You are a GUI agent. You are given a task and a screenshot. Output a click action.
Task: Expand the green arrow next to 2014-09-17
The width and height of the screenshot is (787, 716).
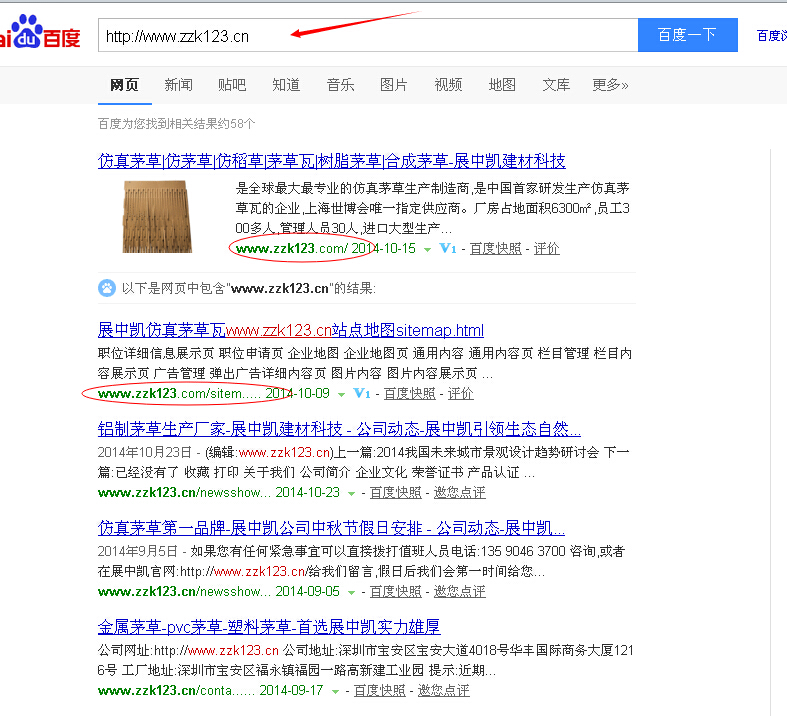point(335,691)
